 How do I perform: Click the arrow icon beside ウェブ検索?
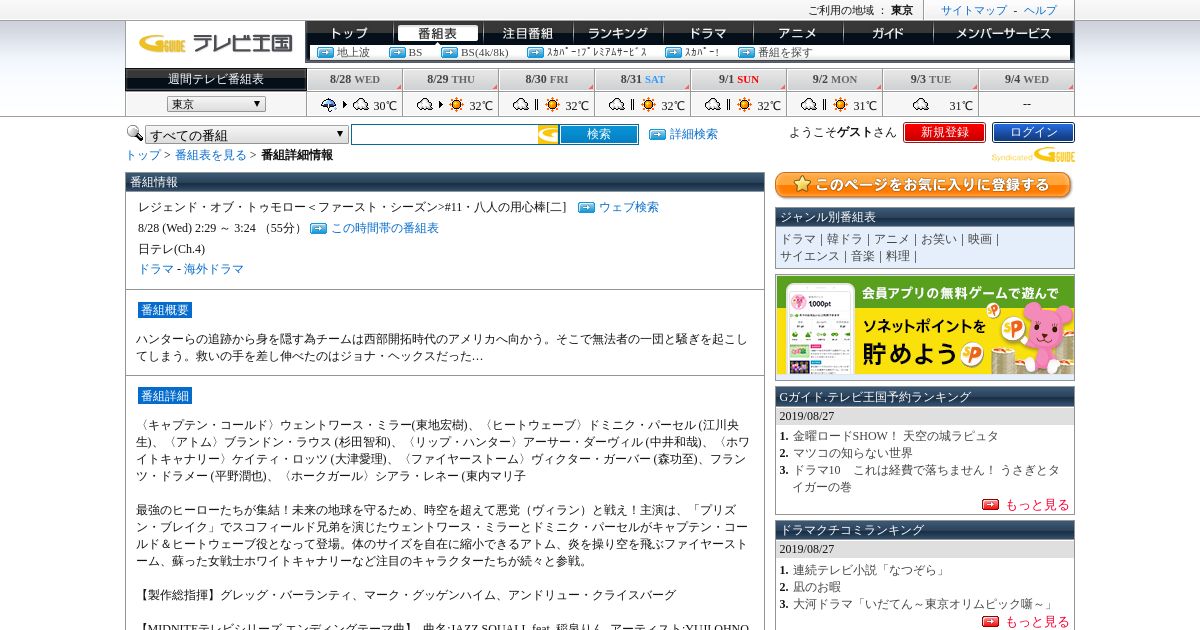pyautogui.click(x=586, y=208)
